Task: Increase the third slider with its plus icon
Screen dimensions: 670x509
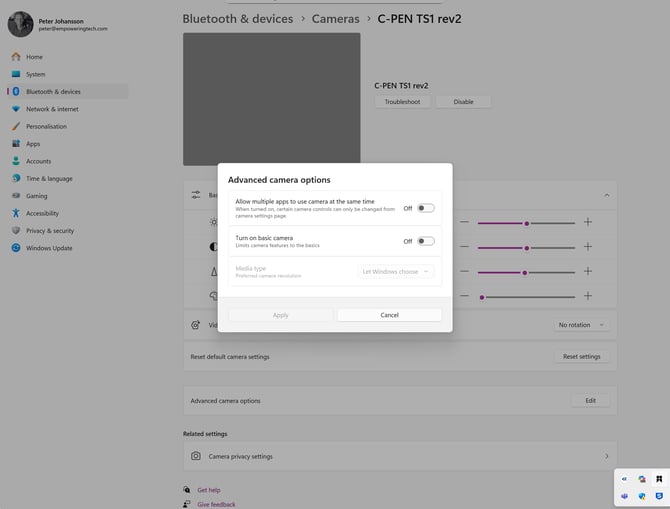Action: pyautogui.click(x=588, y=271)
